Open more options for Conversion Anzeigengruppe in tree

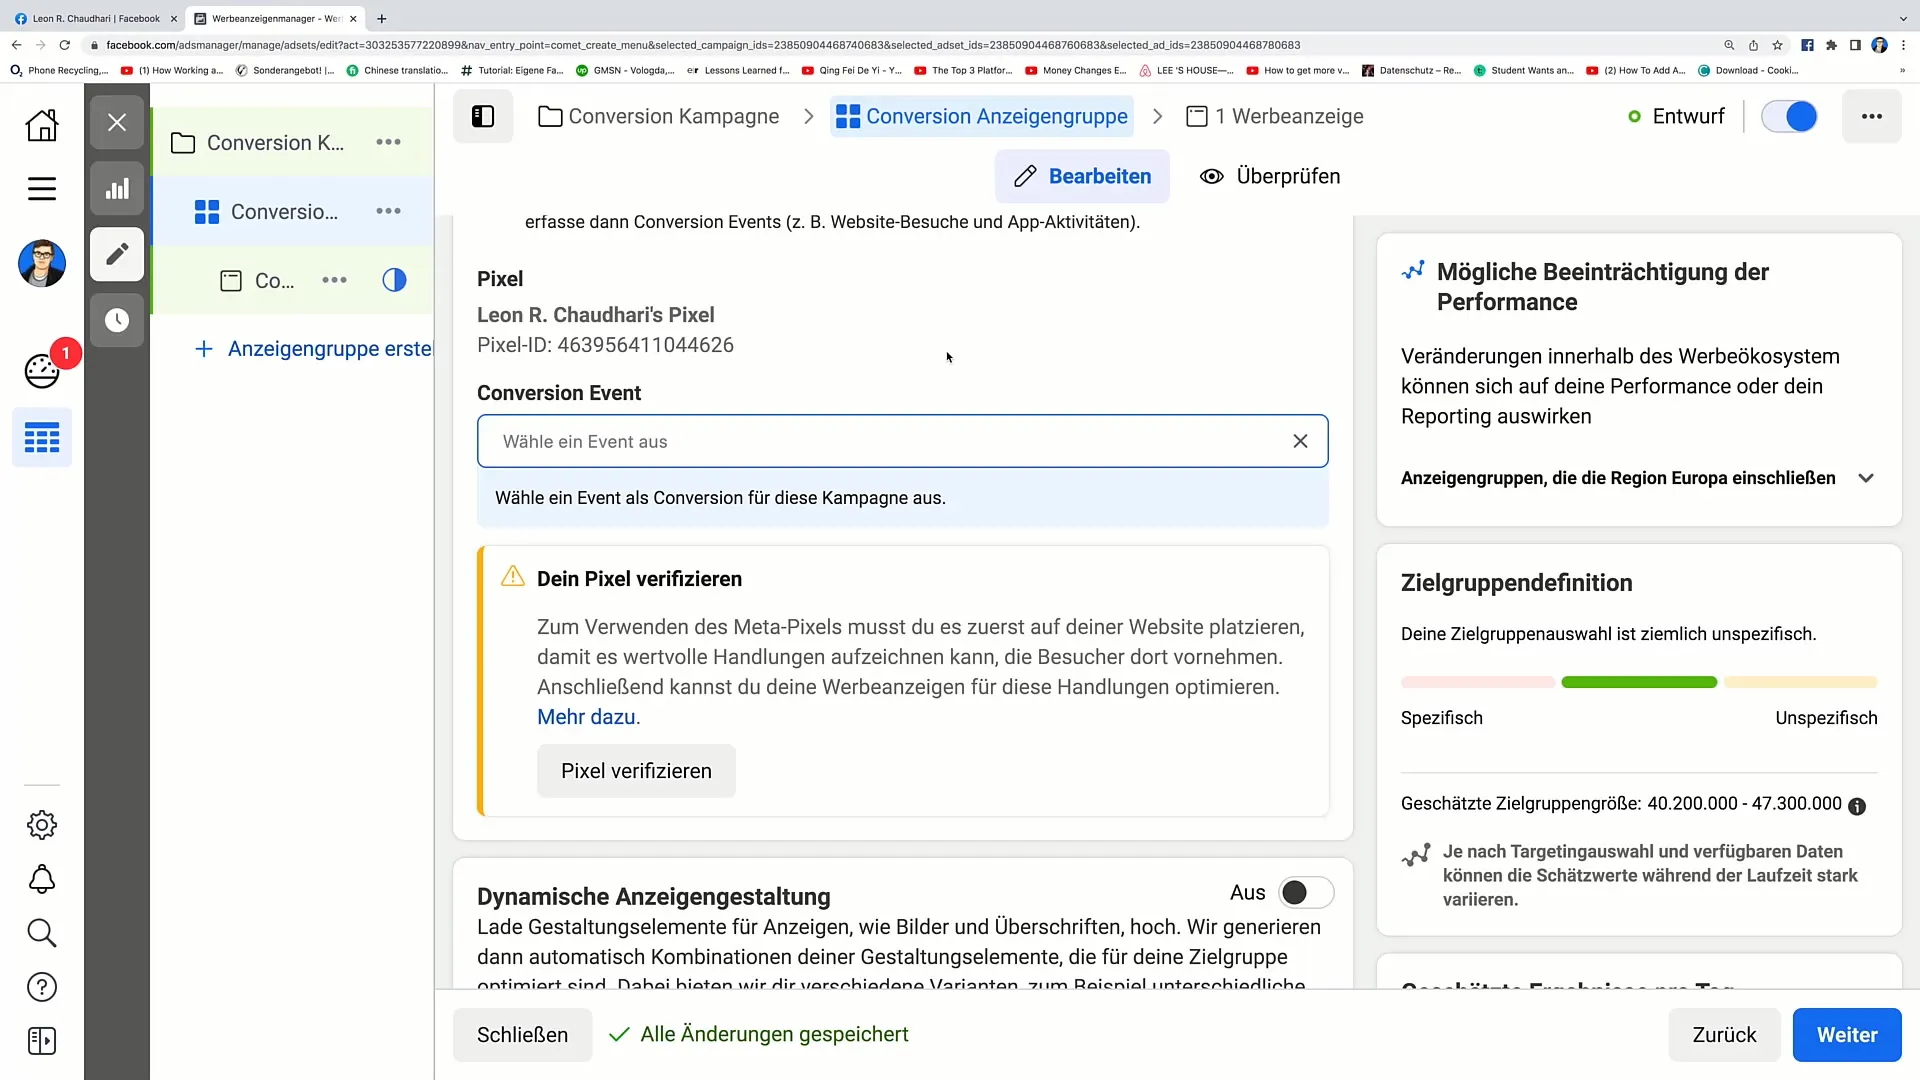388,211
